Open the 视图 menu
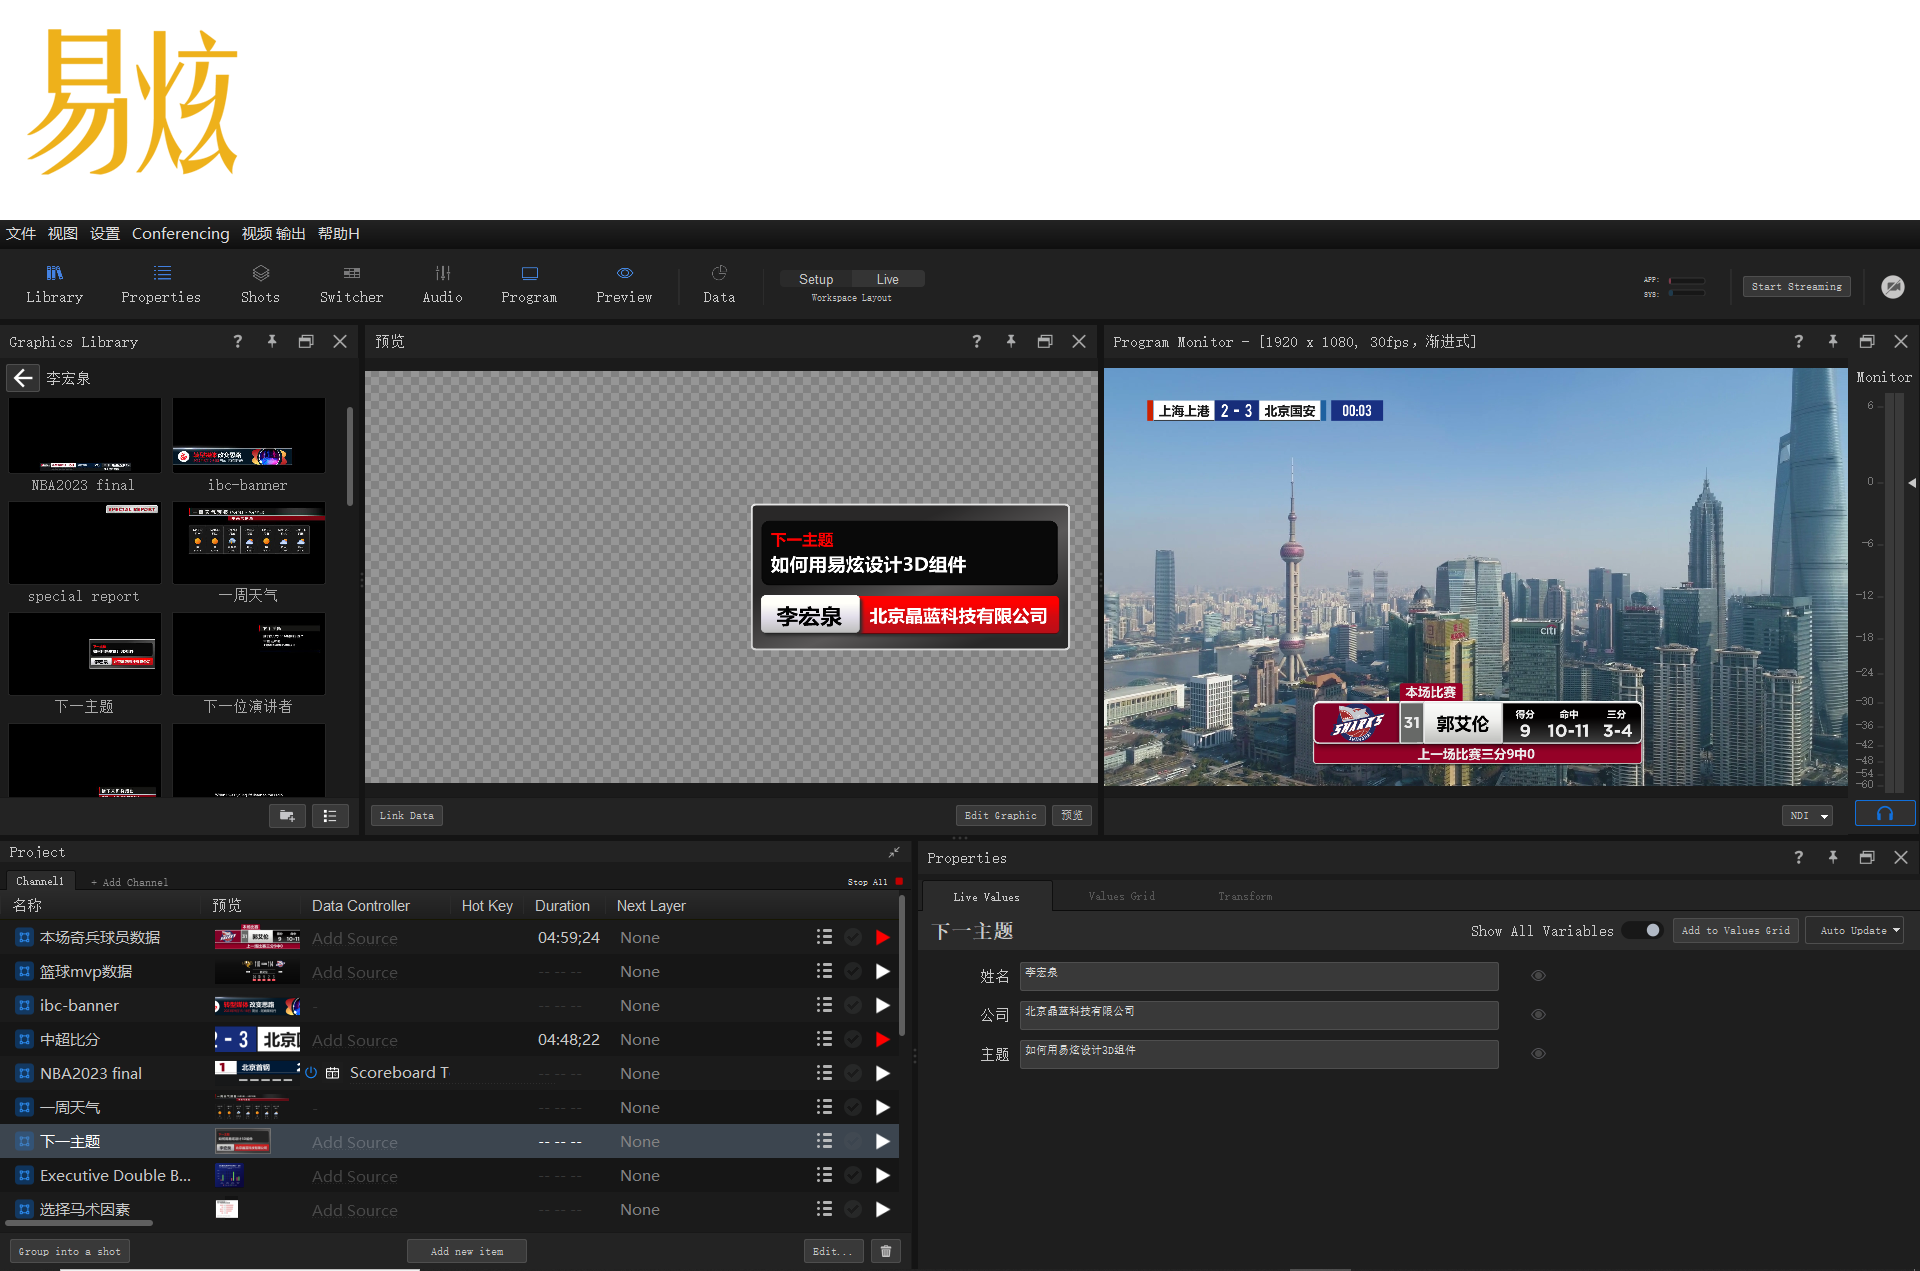The image size is (1920, 1271). pos(63,233)
